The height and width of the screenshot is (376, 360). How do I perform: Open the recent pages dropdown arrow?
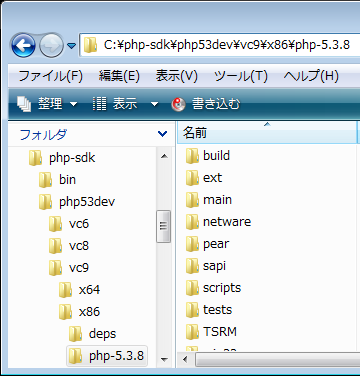(x=71, y=46)
